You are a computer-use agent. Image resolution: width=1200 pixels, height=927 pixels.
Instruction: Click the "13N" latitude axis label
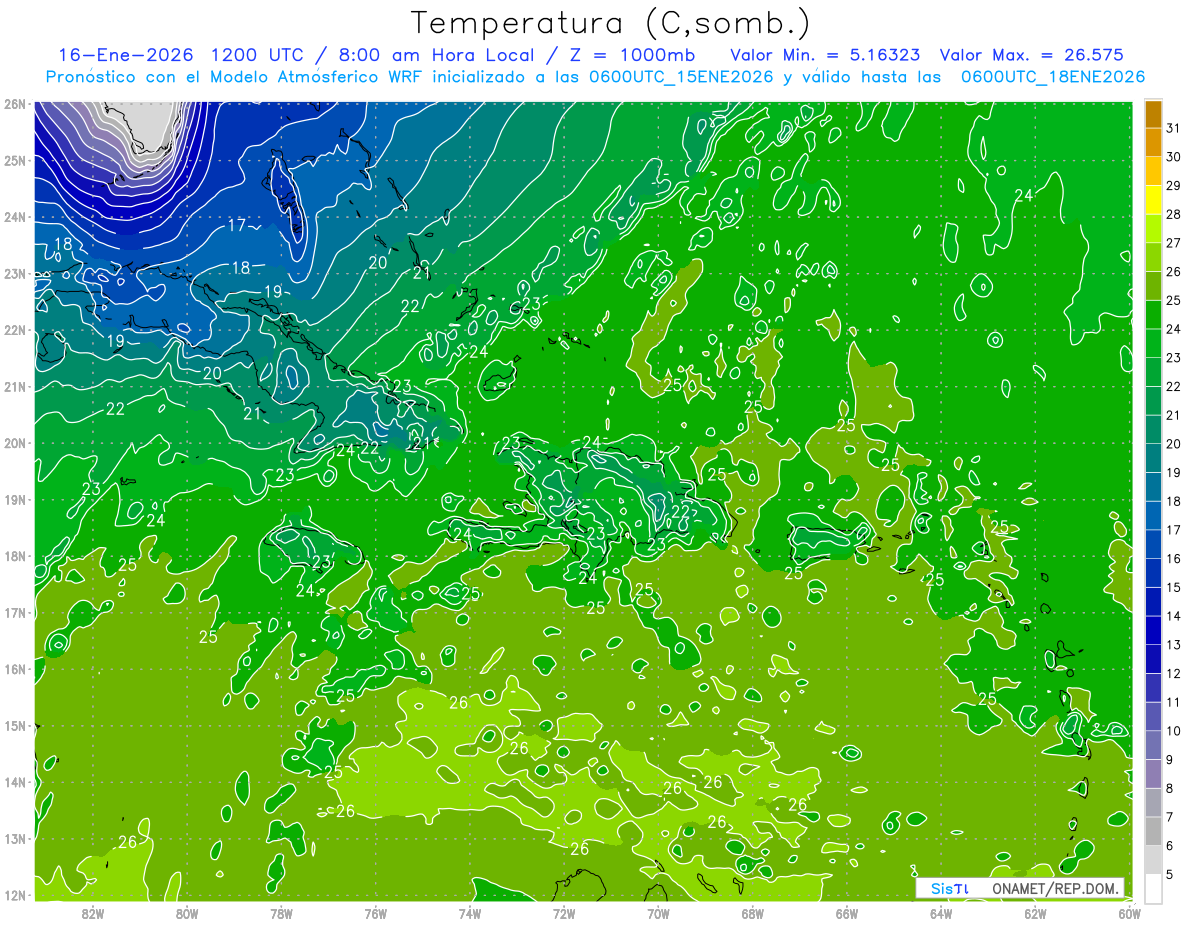(14, 839)
